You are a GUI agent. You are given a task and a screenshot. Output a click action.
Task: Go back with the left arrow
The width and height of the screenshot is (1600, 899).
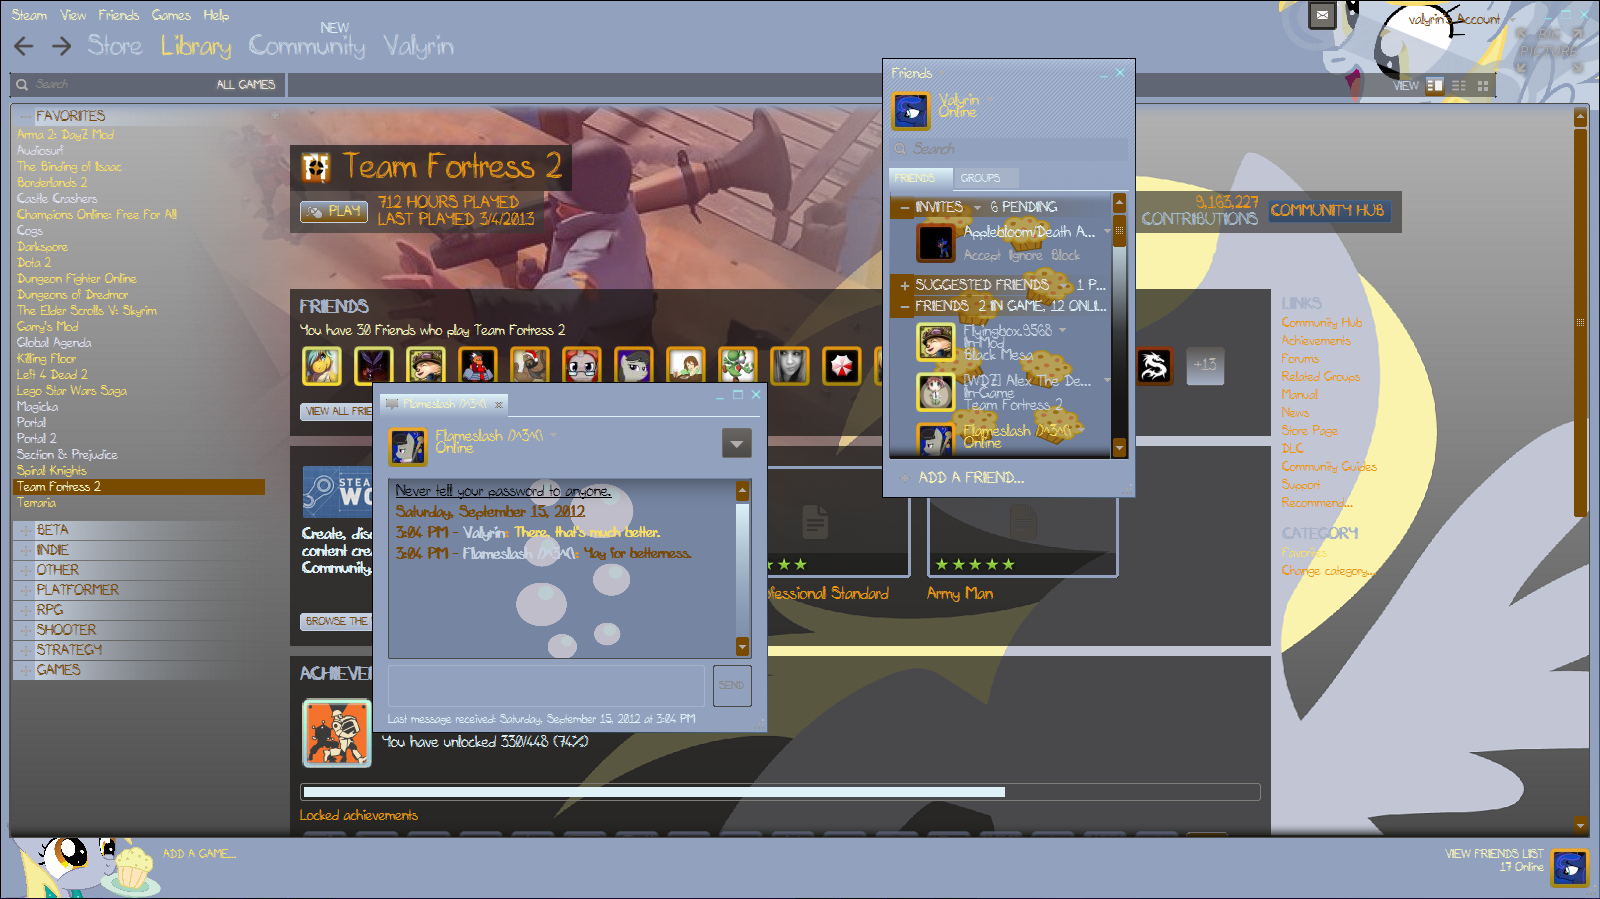click(24, 46)
